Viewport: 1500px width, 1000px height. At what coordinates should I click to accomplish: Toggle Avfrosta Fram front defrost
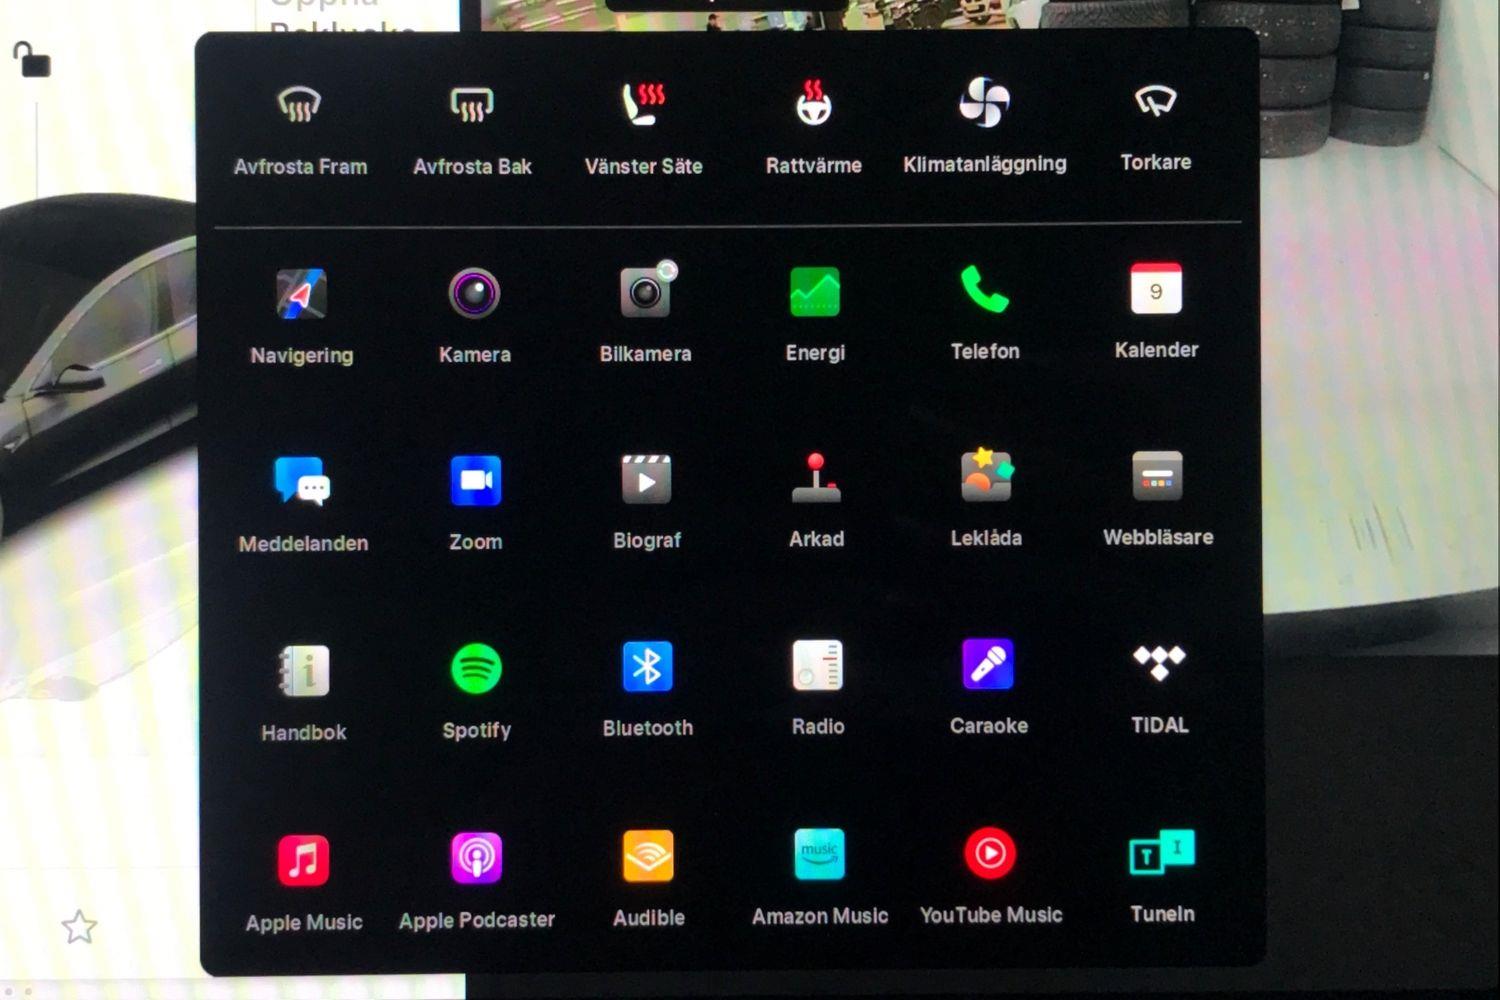tap(299, 105)
